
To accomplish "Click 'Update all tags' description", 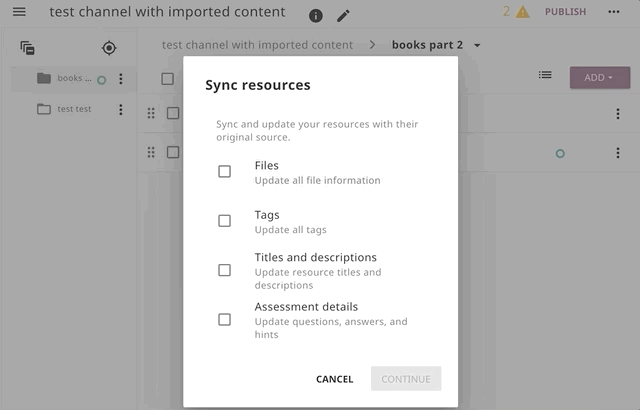I will [290, 230].
